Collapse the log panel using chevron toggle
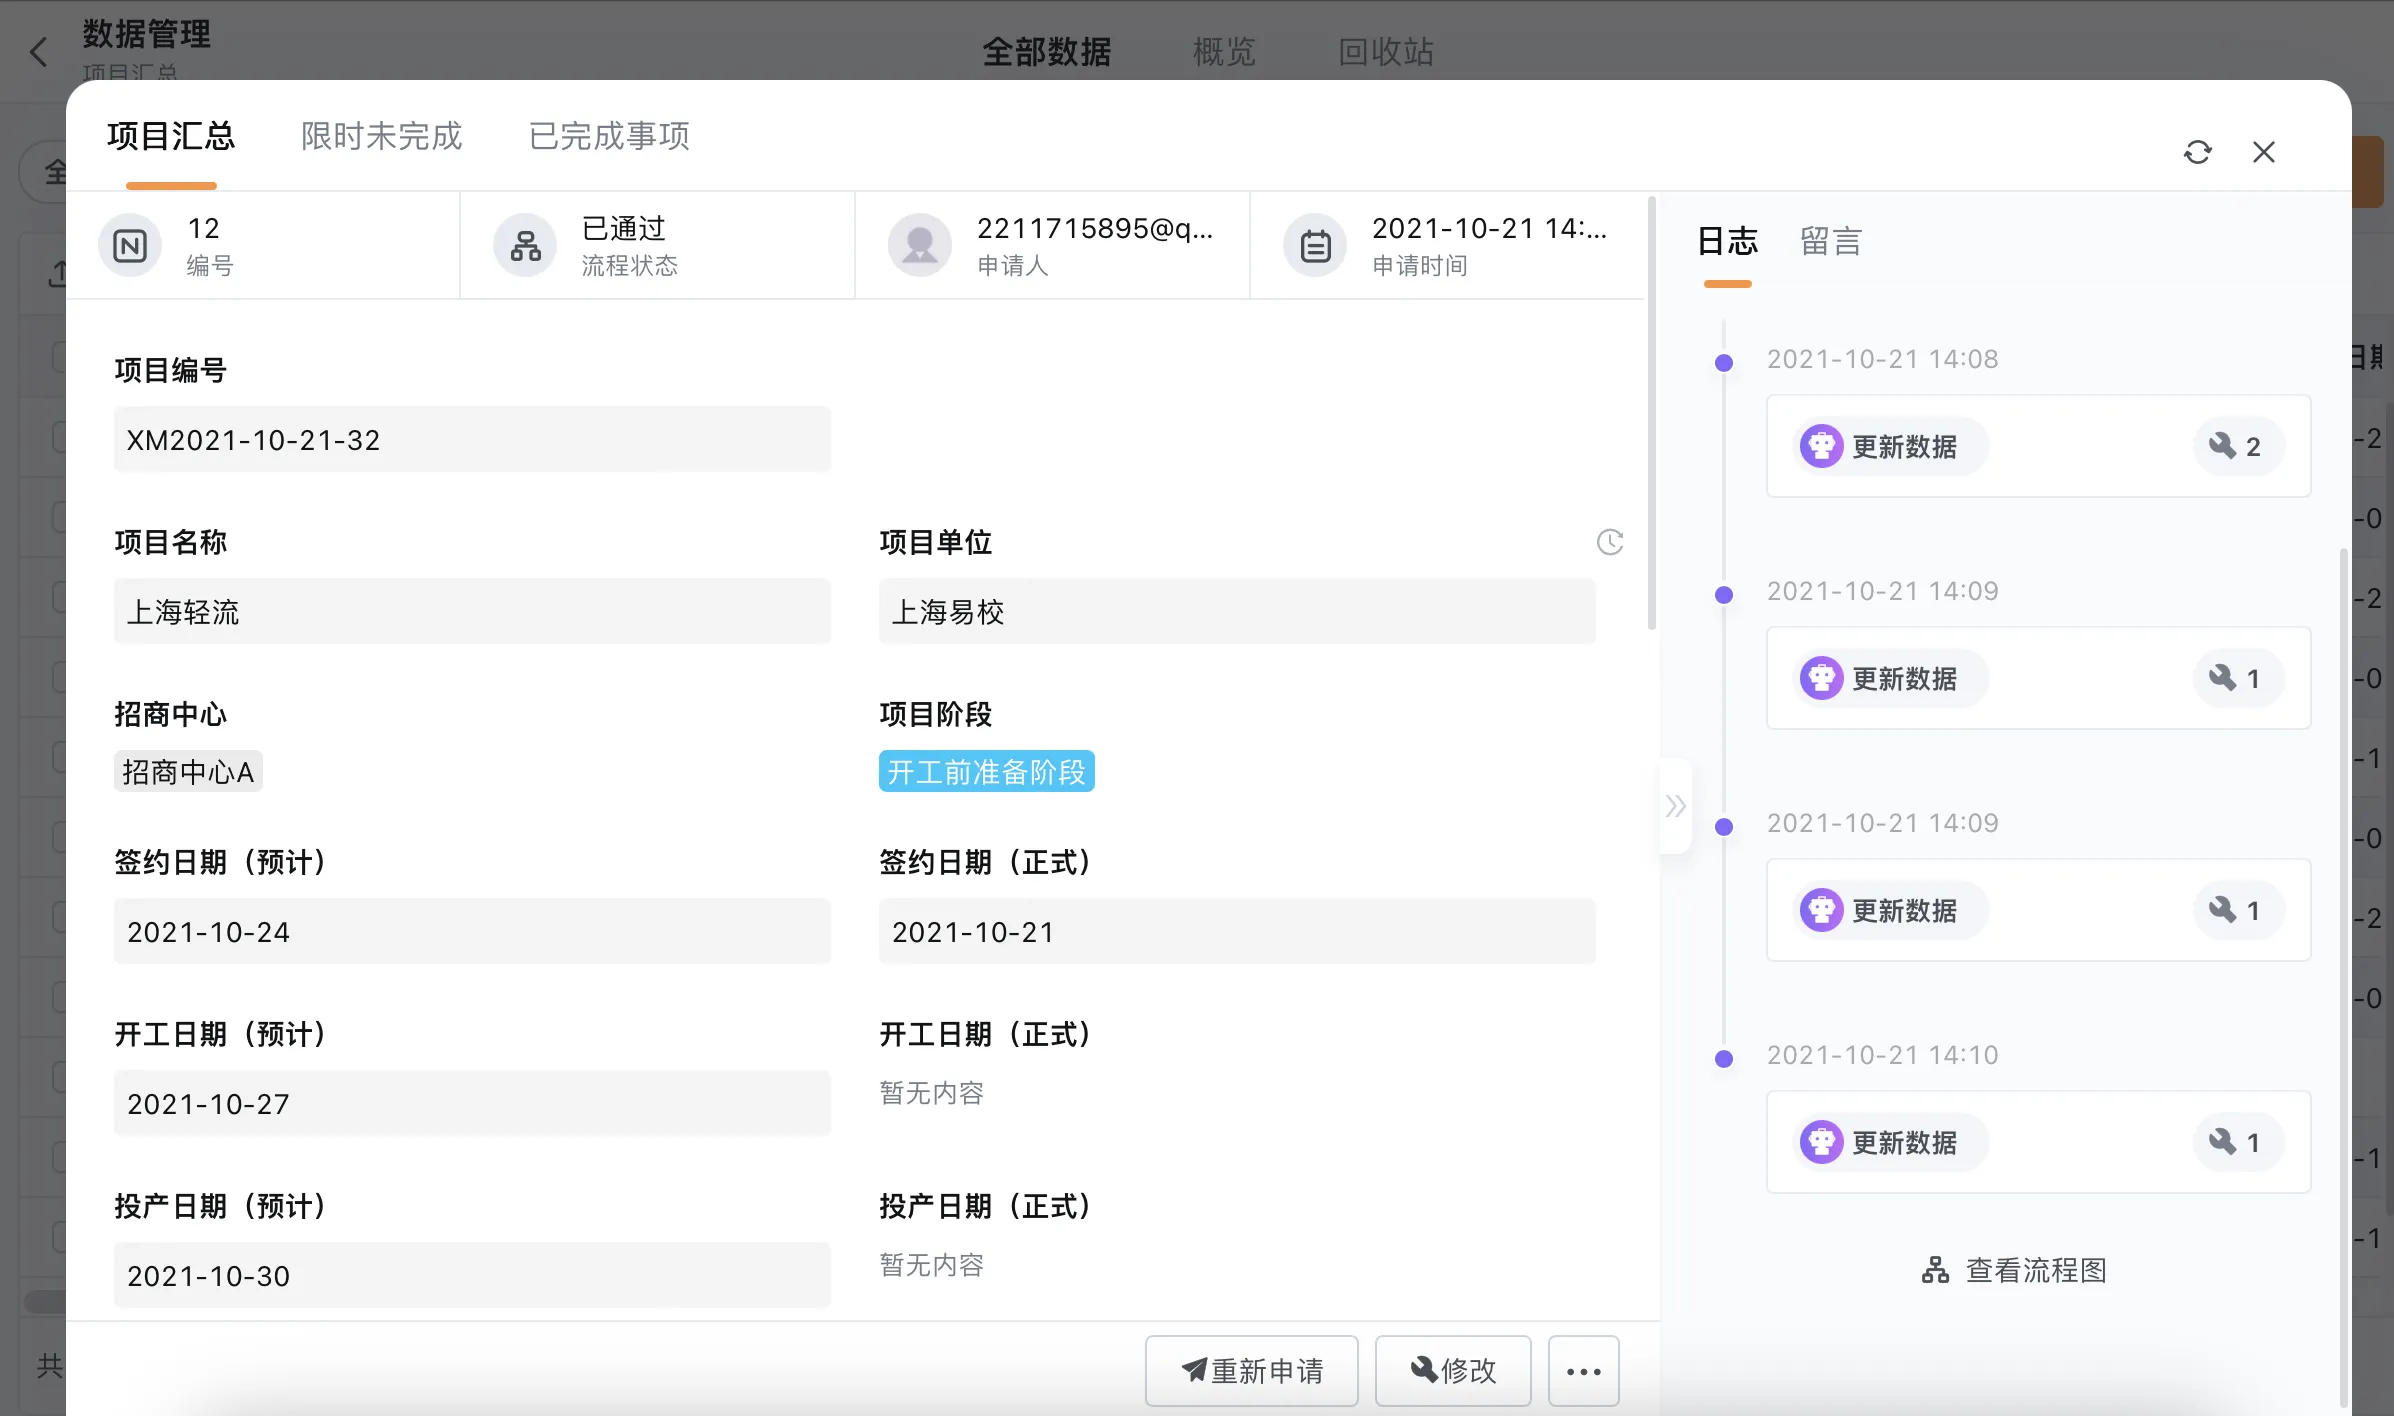The height and width of the screenshot is (1416, 2394). (x=1676, y=806)
